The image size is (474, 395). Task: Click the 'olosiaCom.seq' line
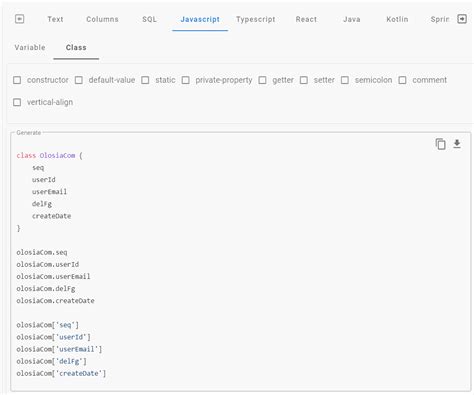(42, 252)
